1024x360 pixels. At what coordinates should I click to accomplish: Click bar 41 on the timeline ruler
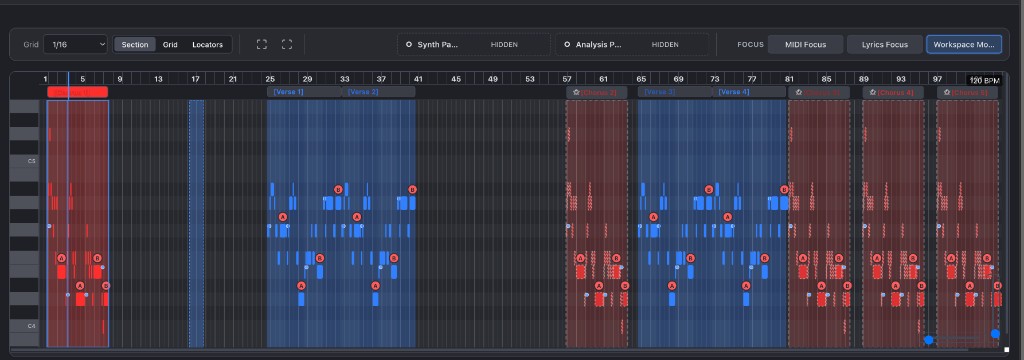pyautogui.click(x=419, y=79)
